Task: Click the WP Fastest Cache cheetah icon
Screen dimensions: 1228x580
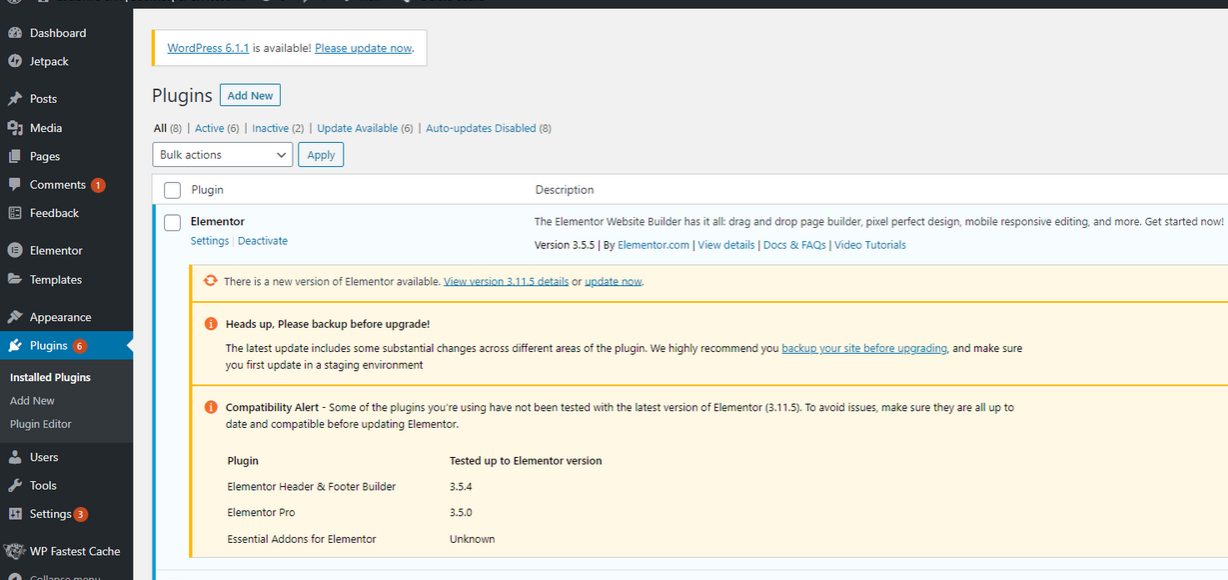Action: pyautogui.click(x=14, y=551)
